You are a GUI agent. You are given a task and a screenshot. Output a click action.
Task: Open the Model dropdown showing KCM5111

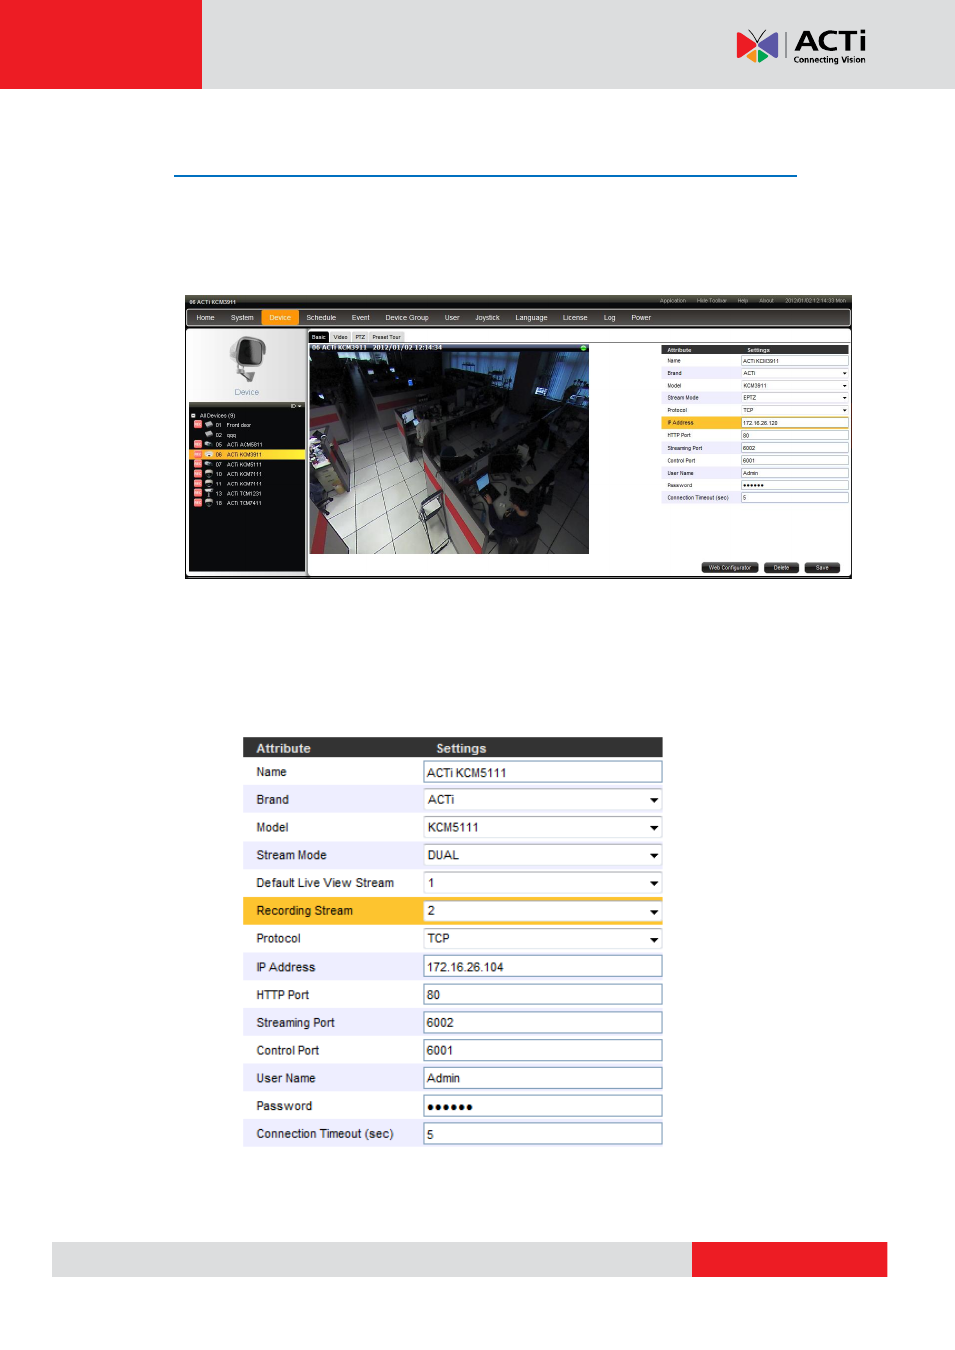pos(543,828)
